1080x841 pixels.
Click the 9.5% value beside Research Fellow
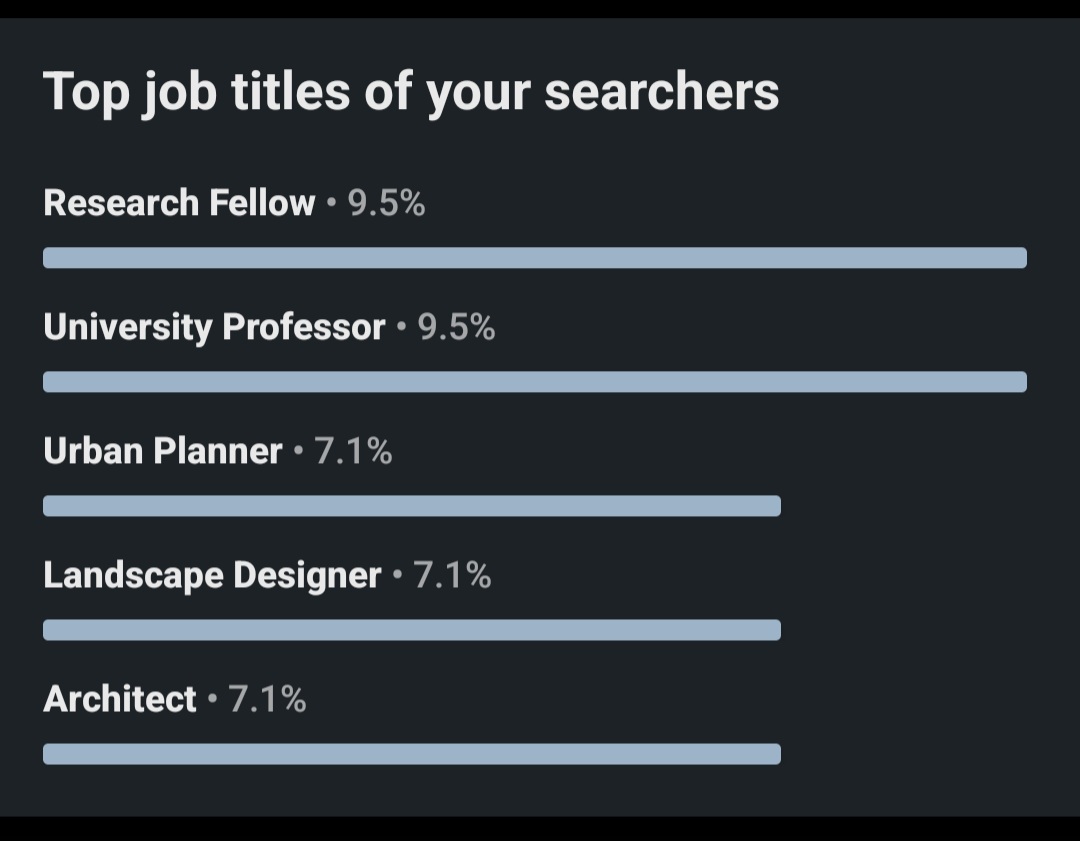tap(386, 203)
